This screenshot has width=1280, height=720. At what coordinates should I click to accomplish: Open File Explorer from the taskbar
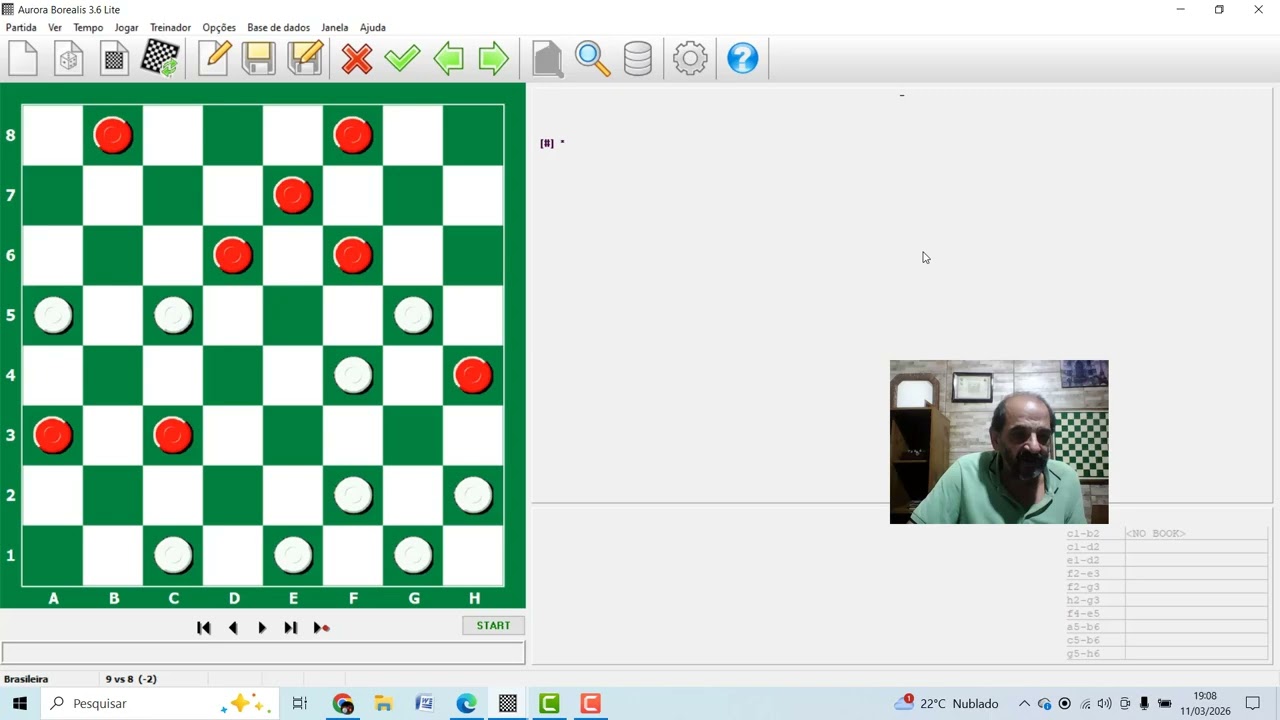click(384, 704)
